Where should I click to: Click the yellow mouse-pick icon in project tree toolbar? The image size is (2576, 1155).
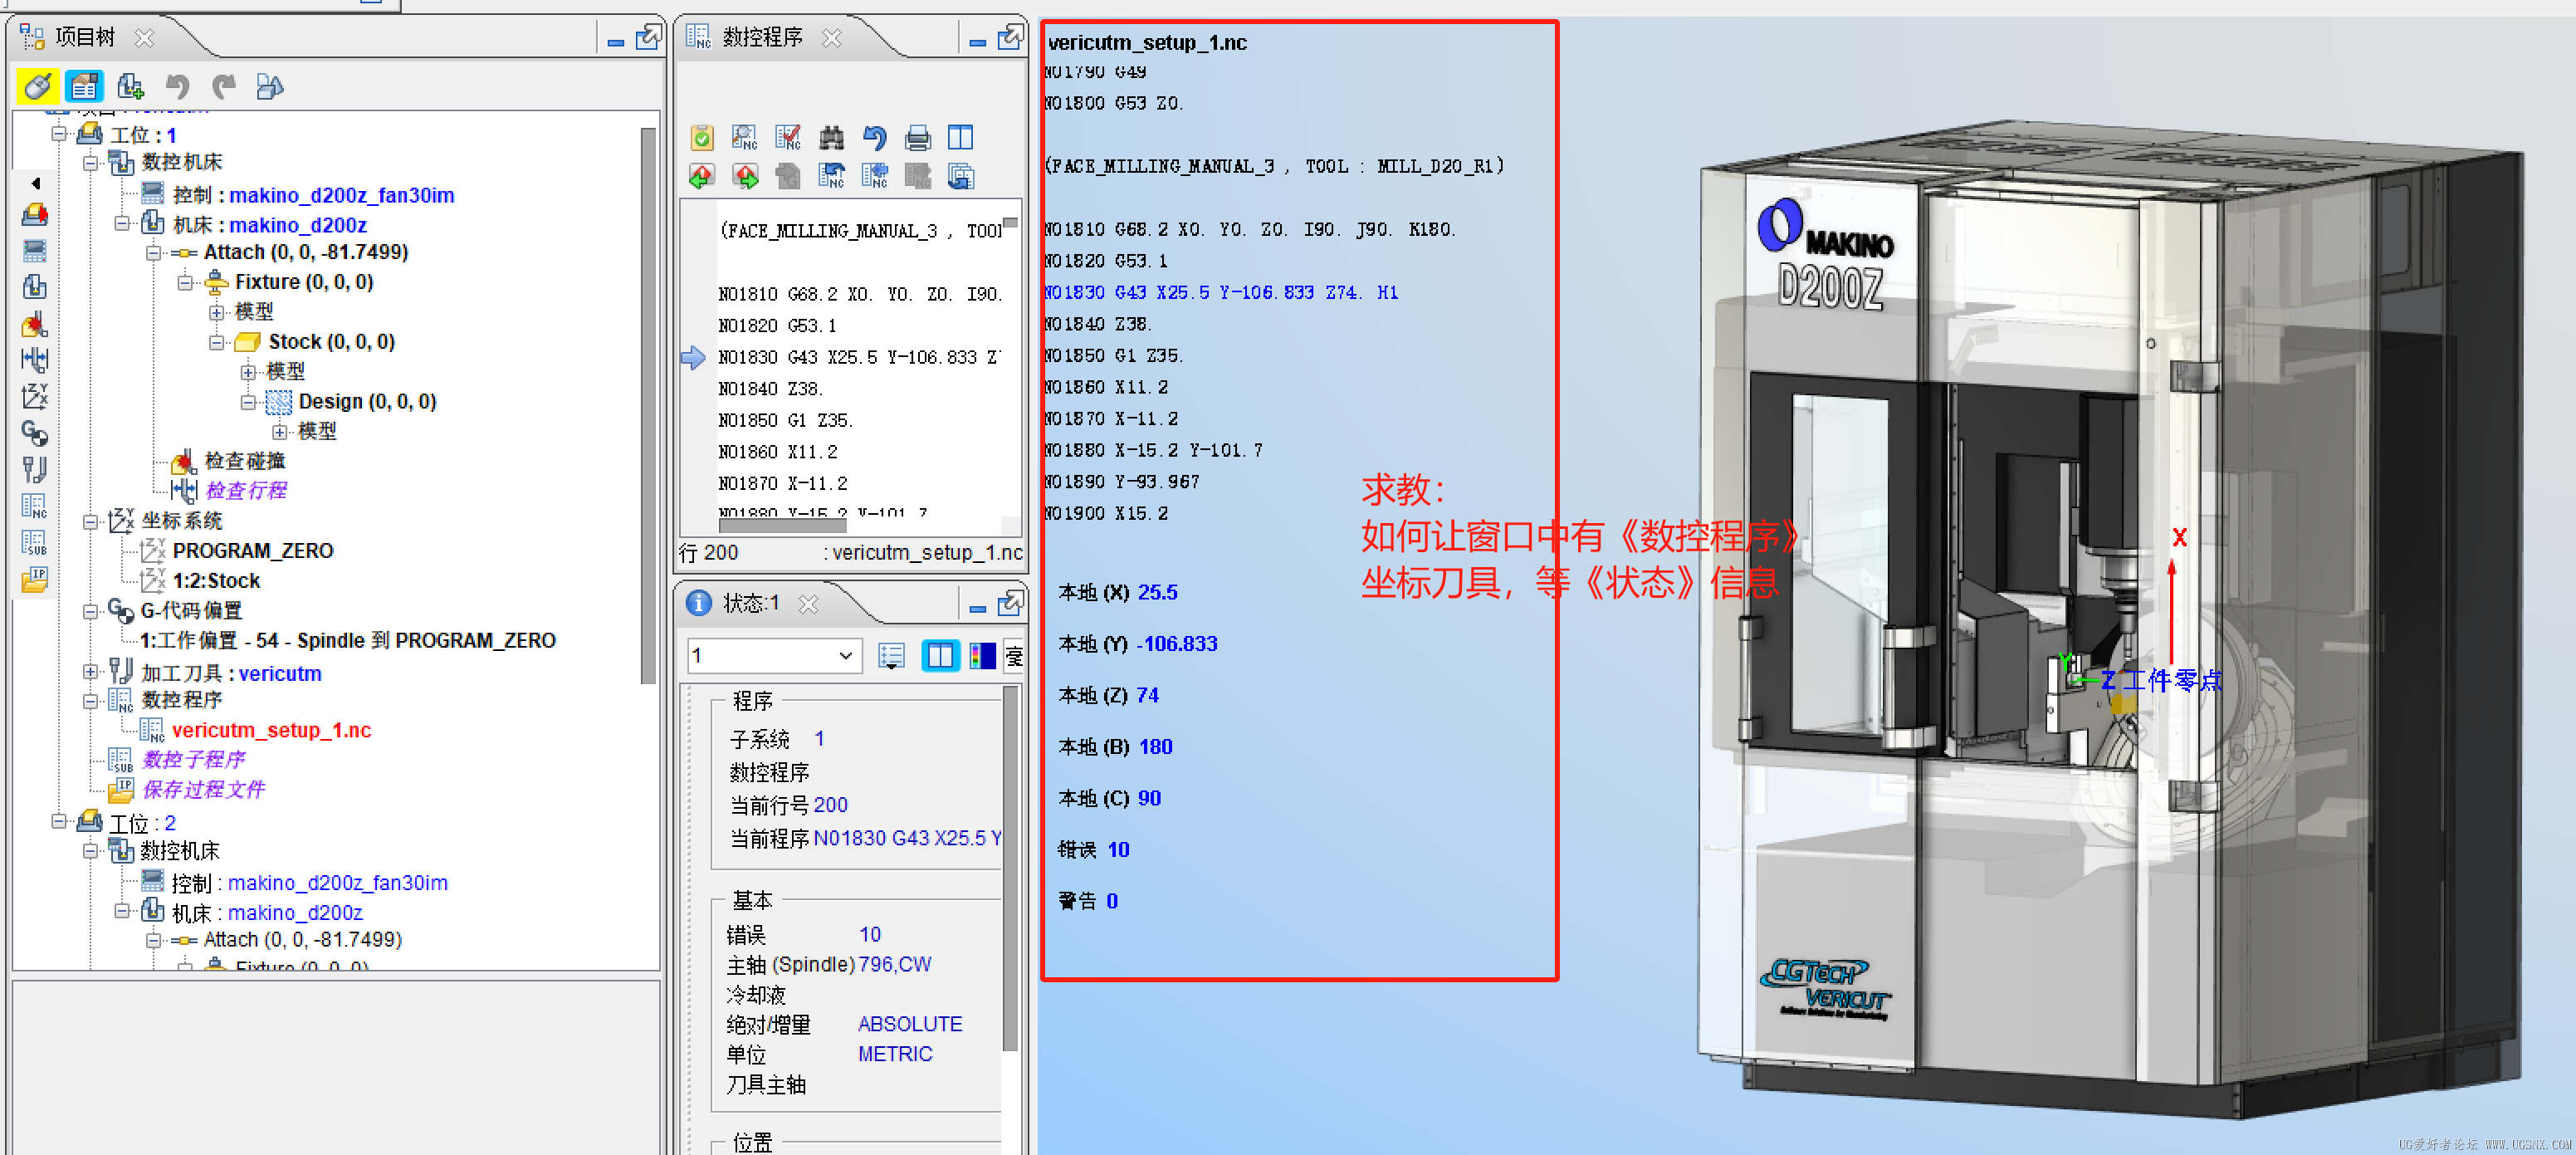[x=37, y=86]
